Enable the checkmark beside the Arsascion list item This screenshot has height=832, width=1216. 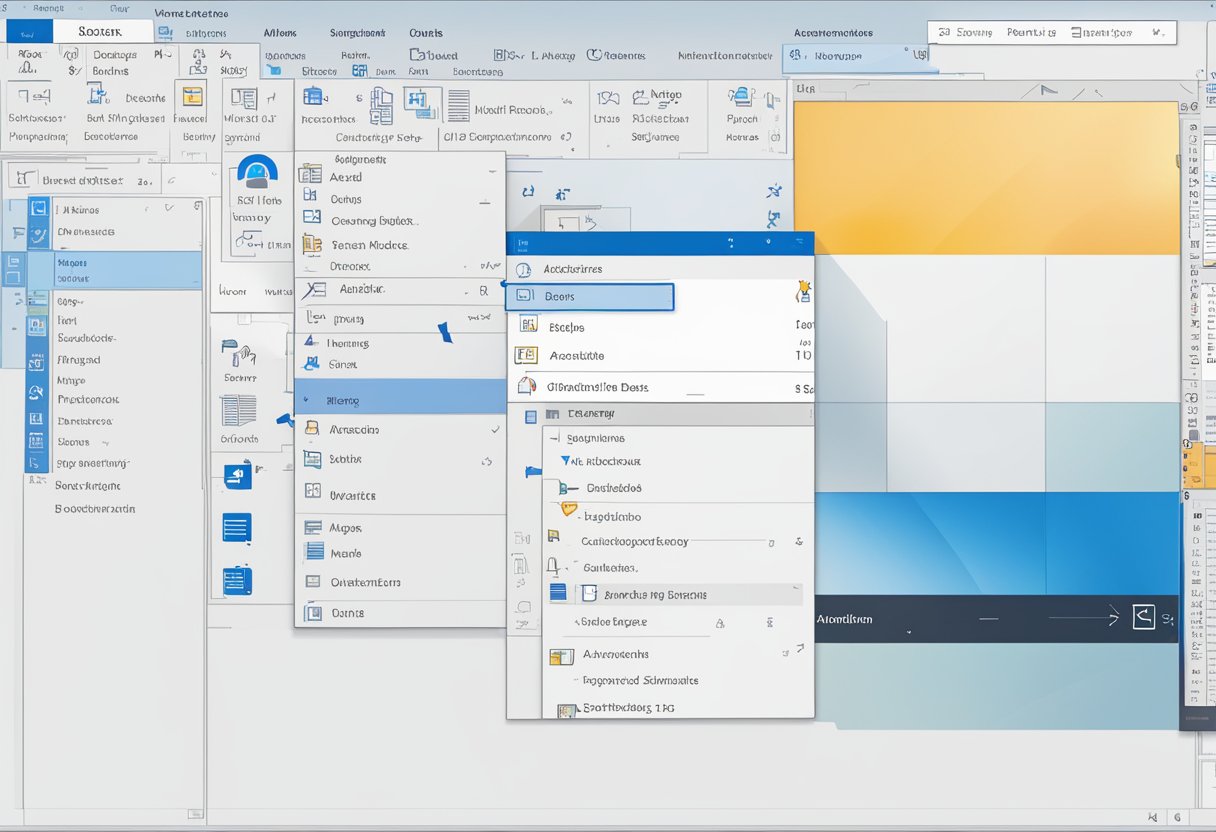[x=497, y=428]
